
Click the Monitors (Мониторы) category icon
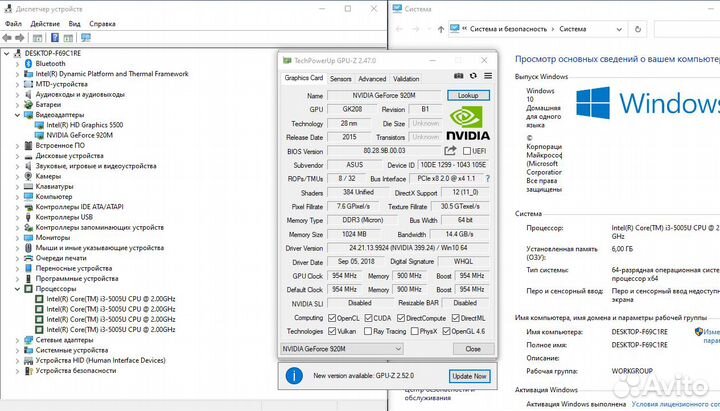tap(28, 237)
